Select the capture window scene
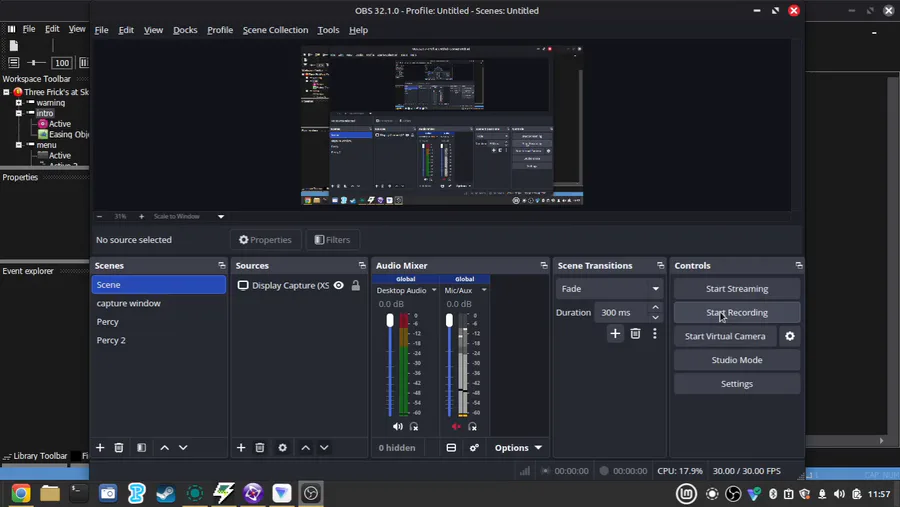 [x=158, y=303]
